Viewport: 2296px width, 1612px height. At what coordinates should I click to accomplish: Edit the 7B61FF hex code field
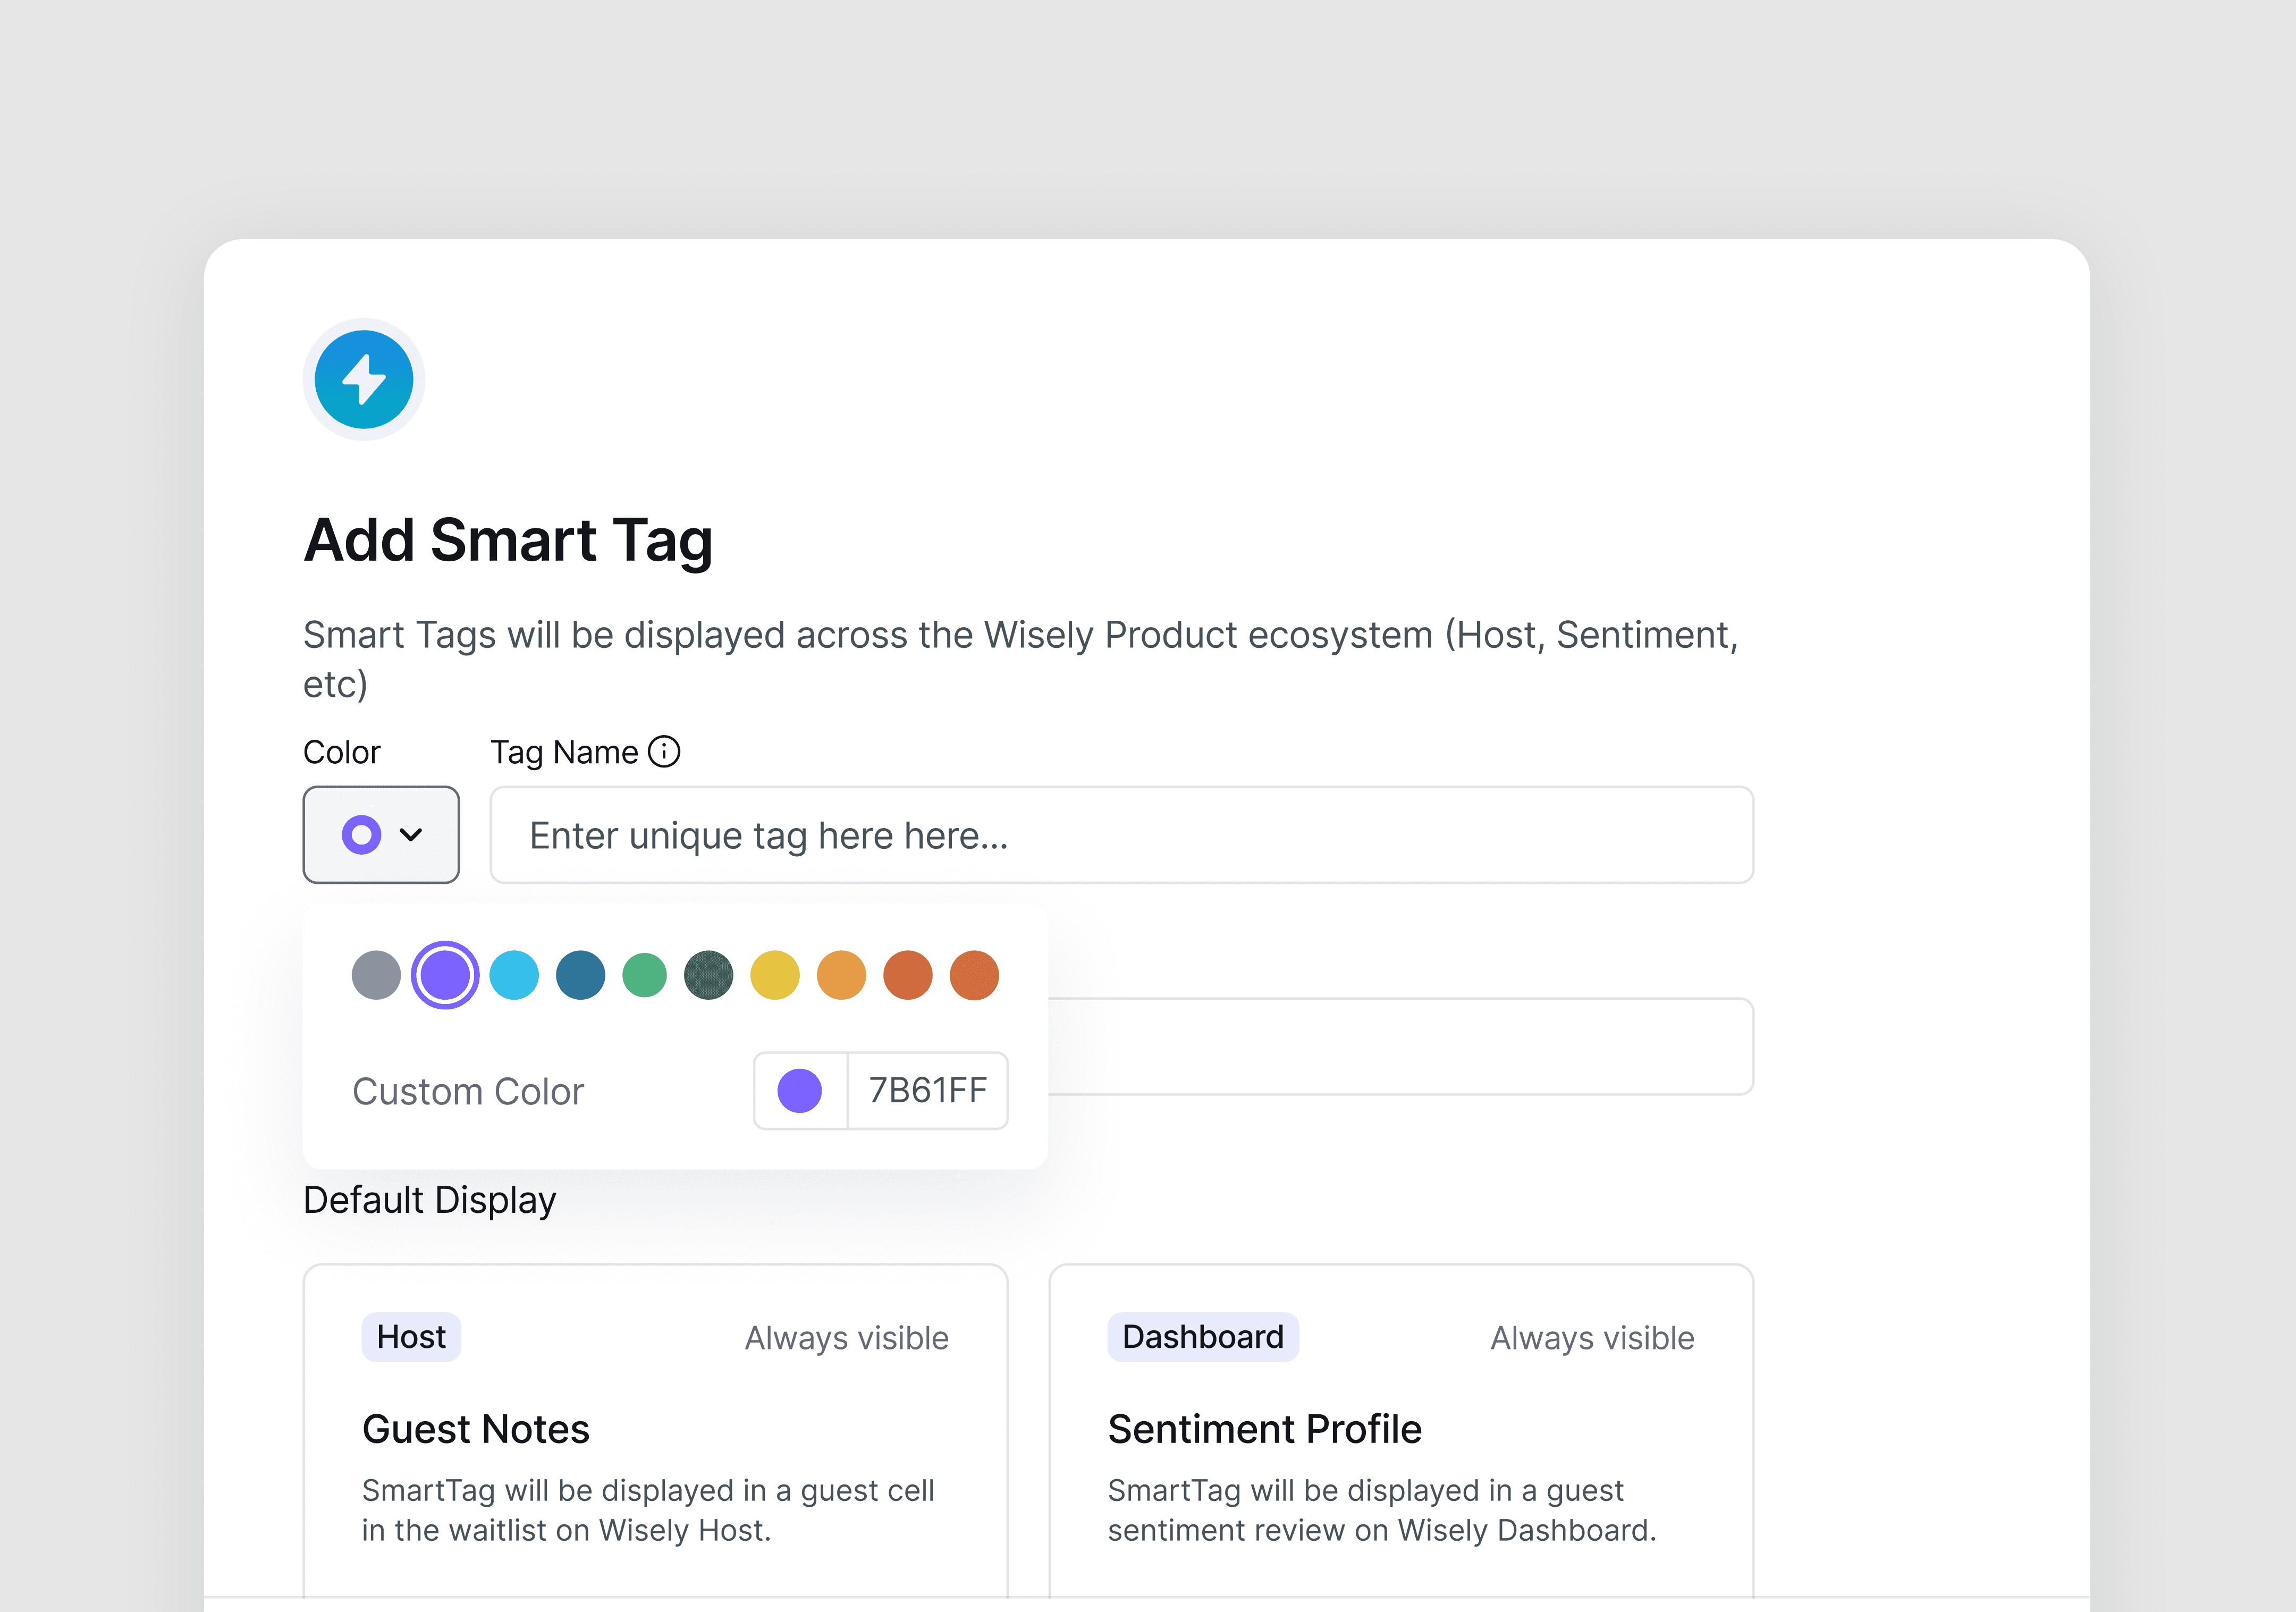pos(927,1091)
